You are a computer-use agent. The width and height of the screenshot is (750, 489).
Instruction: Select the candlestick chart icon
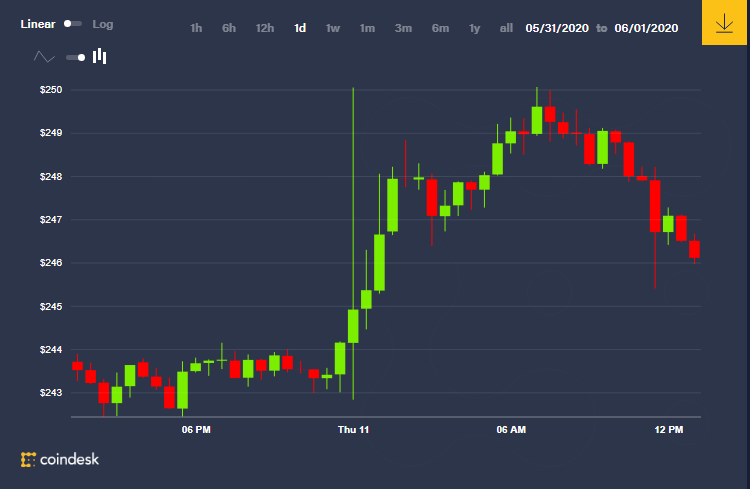99,56
